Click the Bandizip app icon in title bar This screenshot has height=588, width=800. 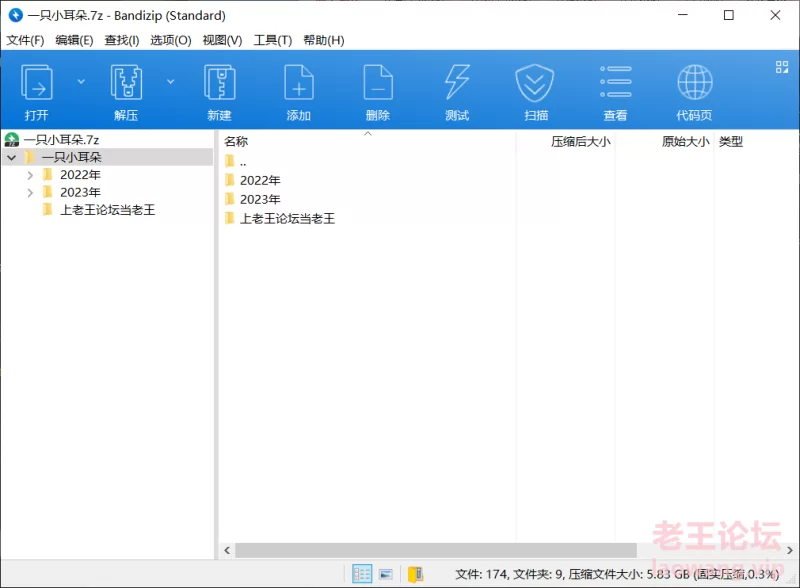click(16, 15)
